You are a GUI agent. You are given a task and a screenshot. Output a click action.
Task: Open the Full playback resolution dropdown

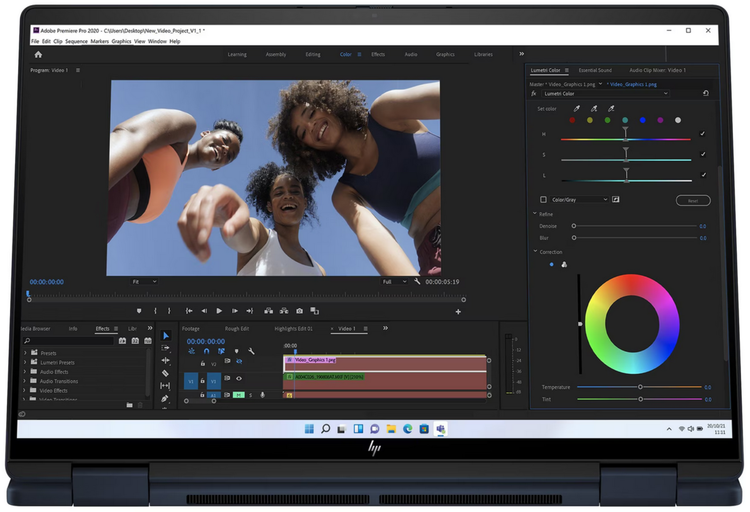pos(394,282)
